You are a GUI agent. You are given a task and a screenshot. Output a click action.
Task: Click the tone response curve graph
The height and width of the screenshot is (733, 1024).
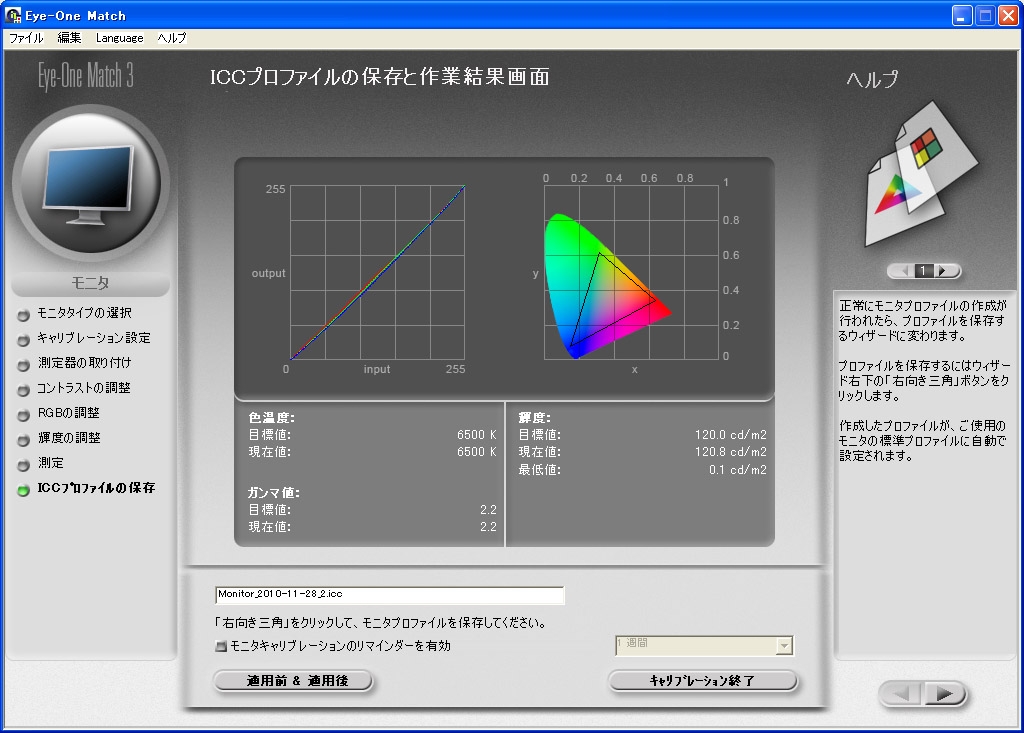pos(377,272)
